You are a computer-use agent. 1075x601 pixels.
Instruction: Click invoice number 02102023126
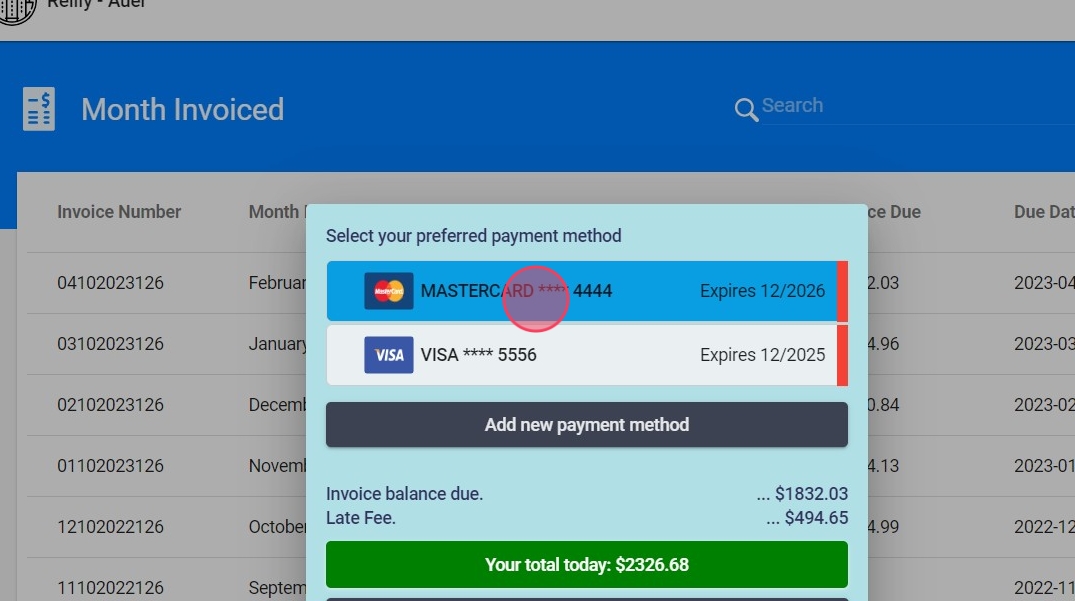[x=110, y=405]
